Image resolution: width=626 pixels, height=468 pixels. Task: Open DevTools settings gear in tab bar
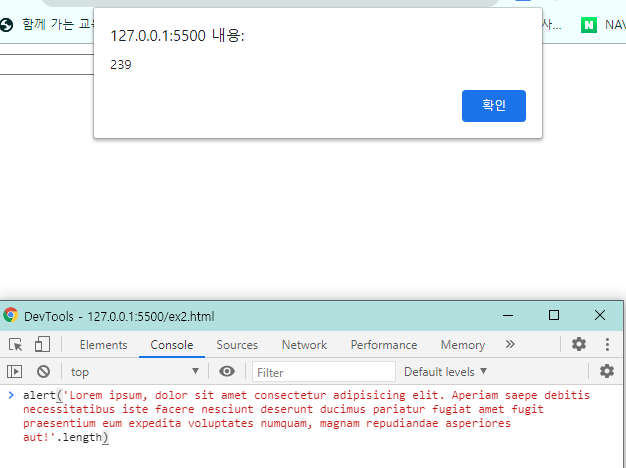pyautogui.click(x=578, y=344)
